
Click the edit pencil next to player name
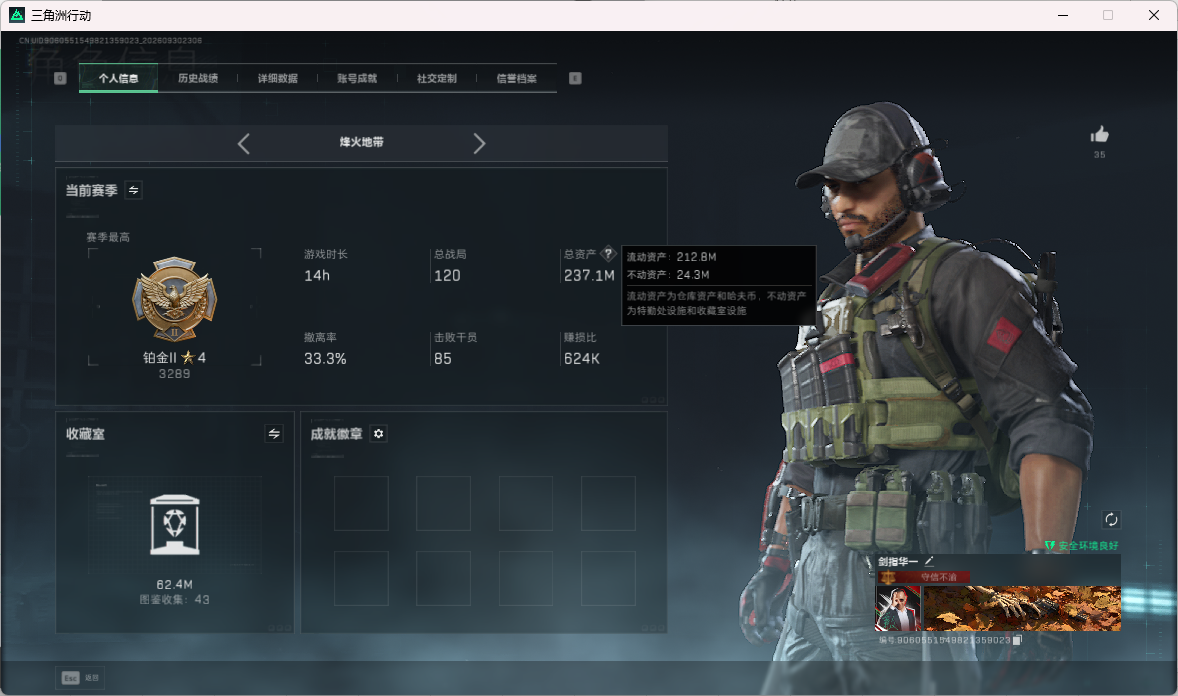(x=929, y=561)
